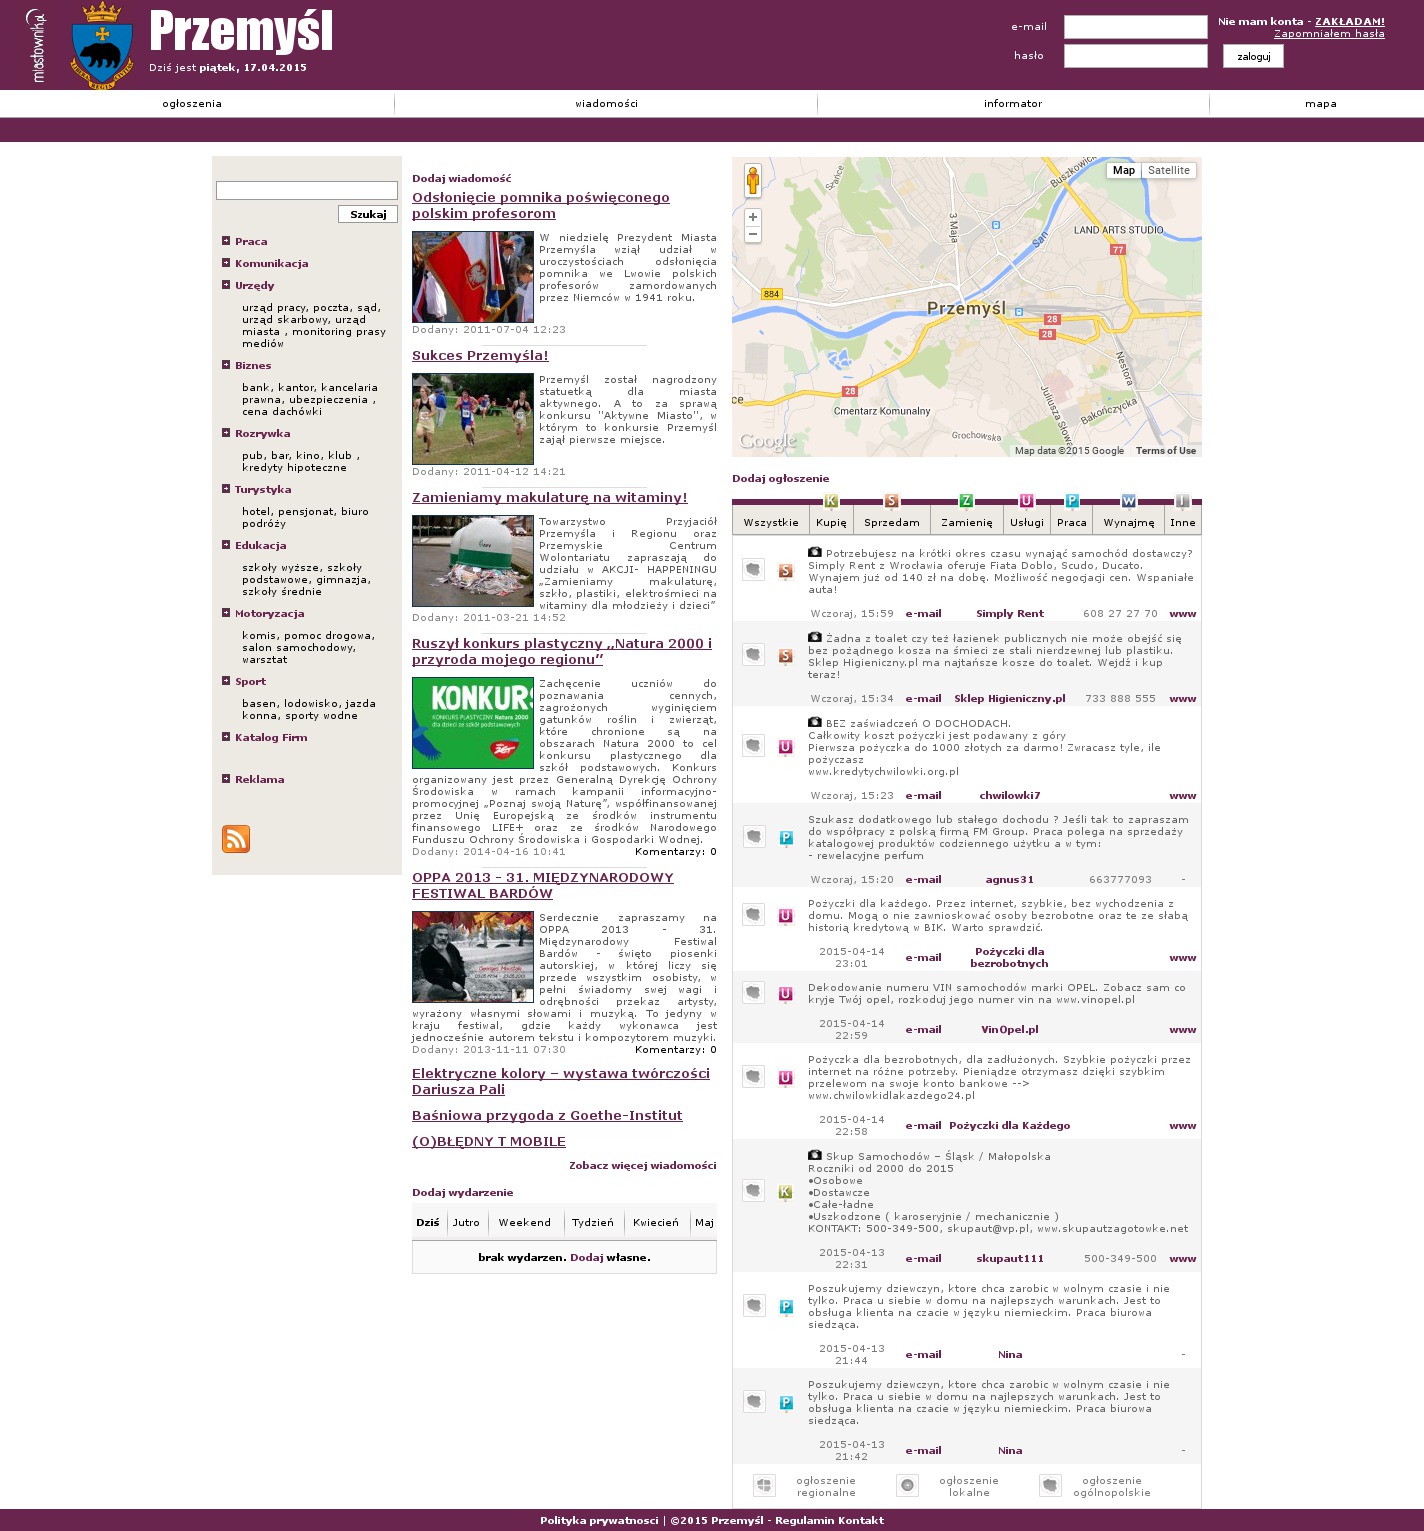Select the Inne ads tab

(x=1183, y=522)
